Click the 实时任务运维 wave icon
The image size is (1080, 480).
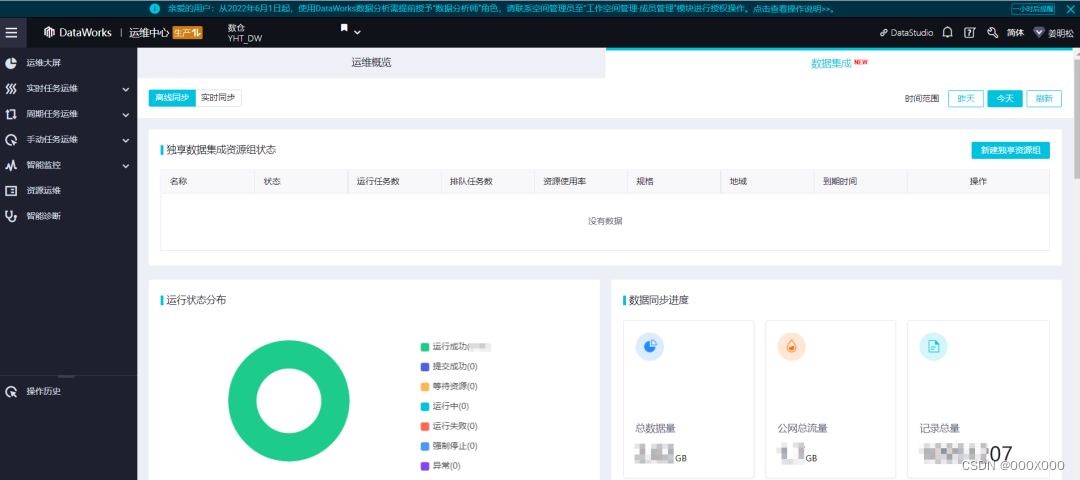click(11, 89)
